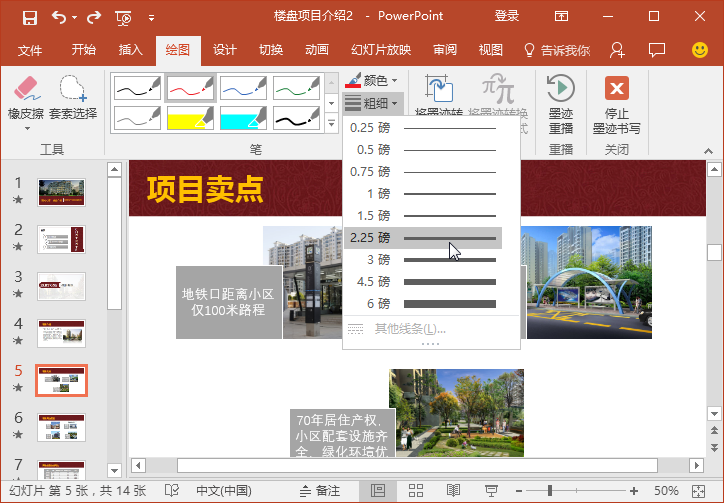Screen dimensions: 724x503
Task: Play the 墨迹重播 ink replay
Action: tap(561, 103)
